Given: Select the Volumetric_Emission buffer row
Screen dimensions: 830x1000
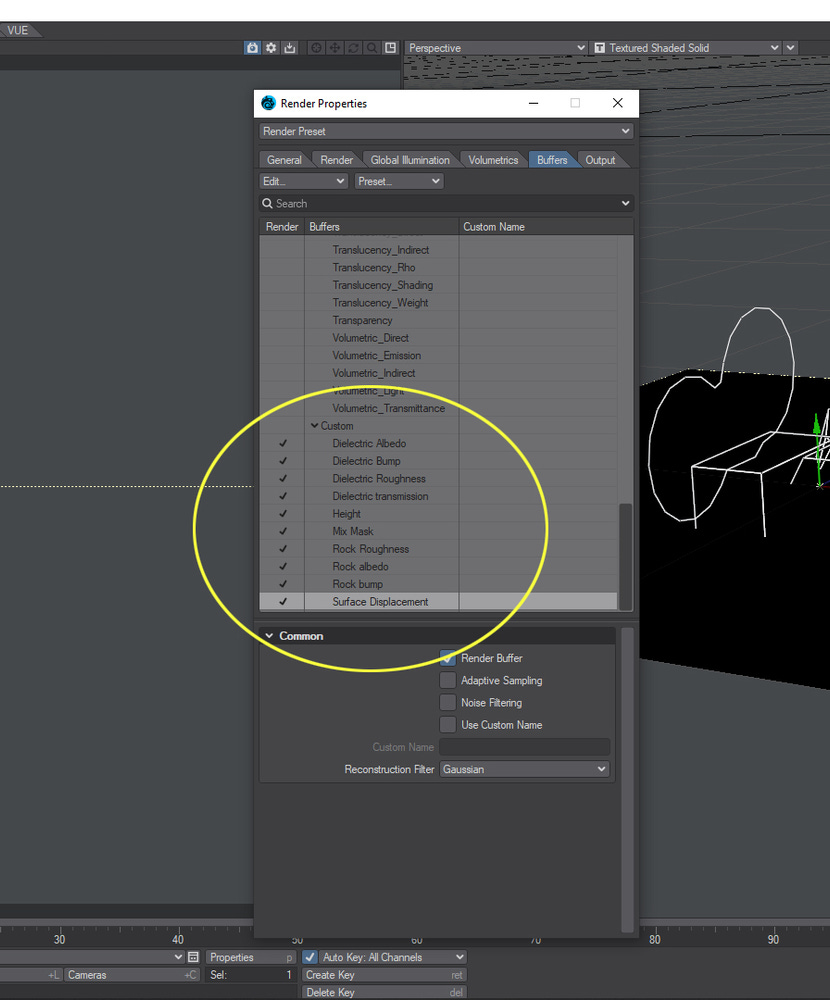Looking at the screenshot, I should (438, 355).
